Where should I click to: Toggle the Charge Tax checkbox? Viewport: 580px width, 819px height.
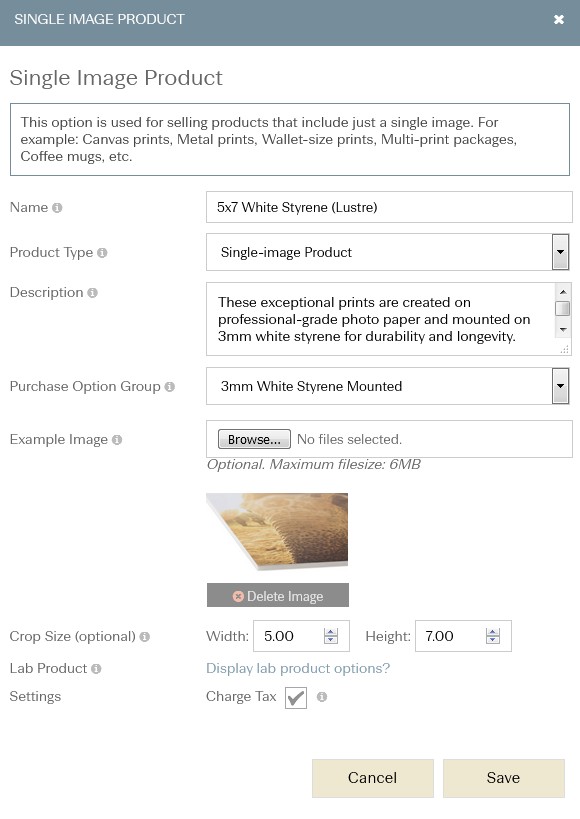[x=296, y=698]
